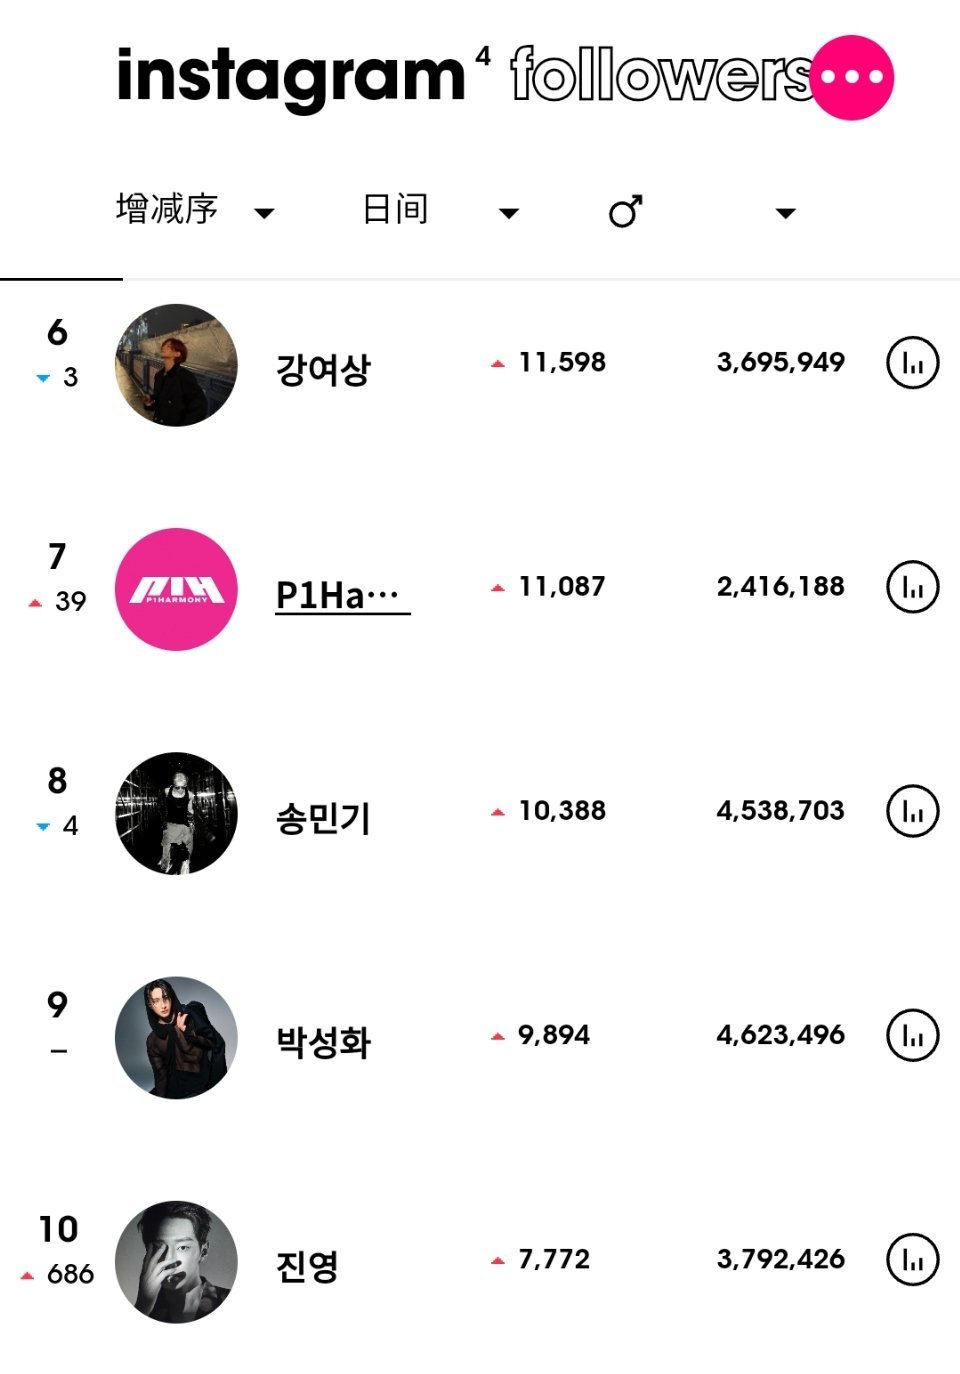Open chart icon for 송민기 row
The image size is (960, 1374).
pyautogui.click(x=913, y=811)
